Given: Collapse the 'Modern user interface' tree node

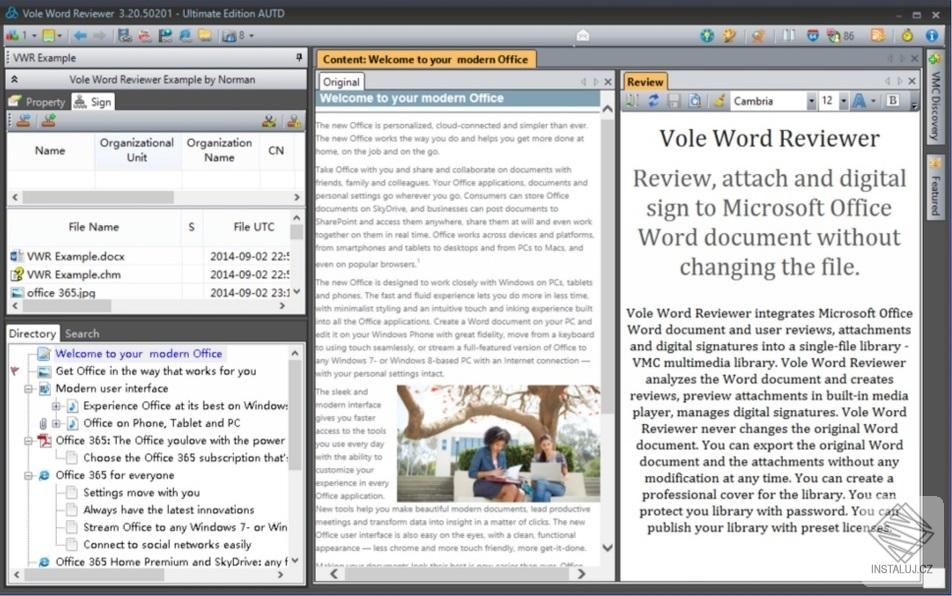Looking at the screenshot, I should coord(29,388).
